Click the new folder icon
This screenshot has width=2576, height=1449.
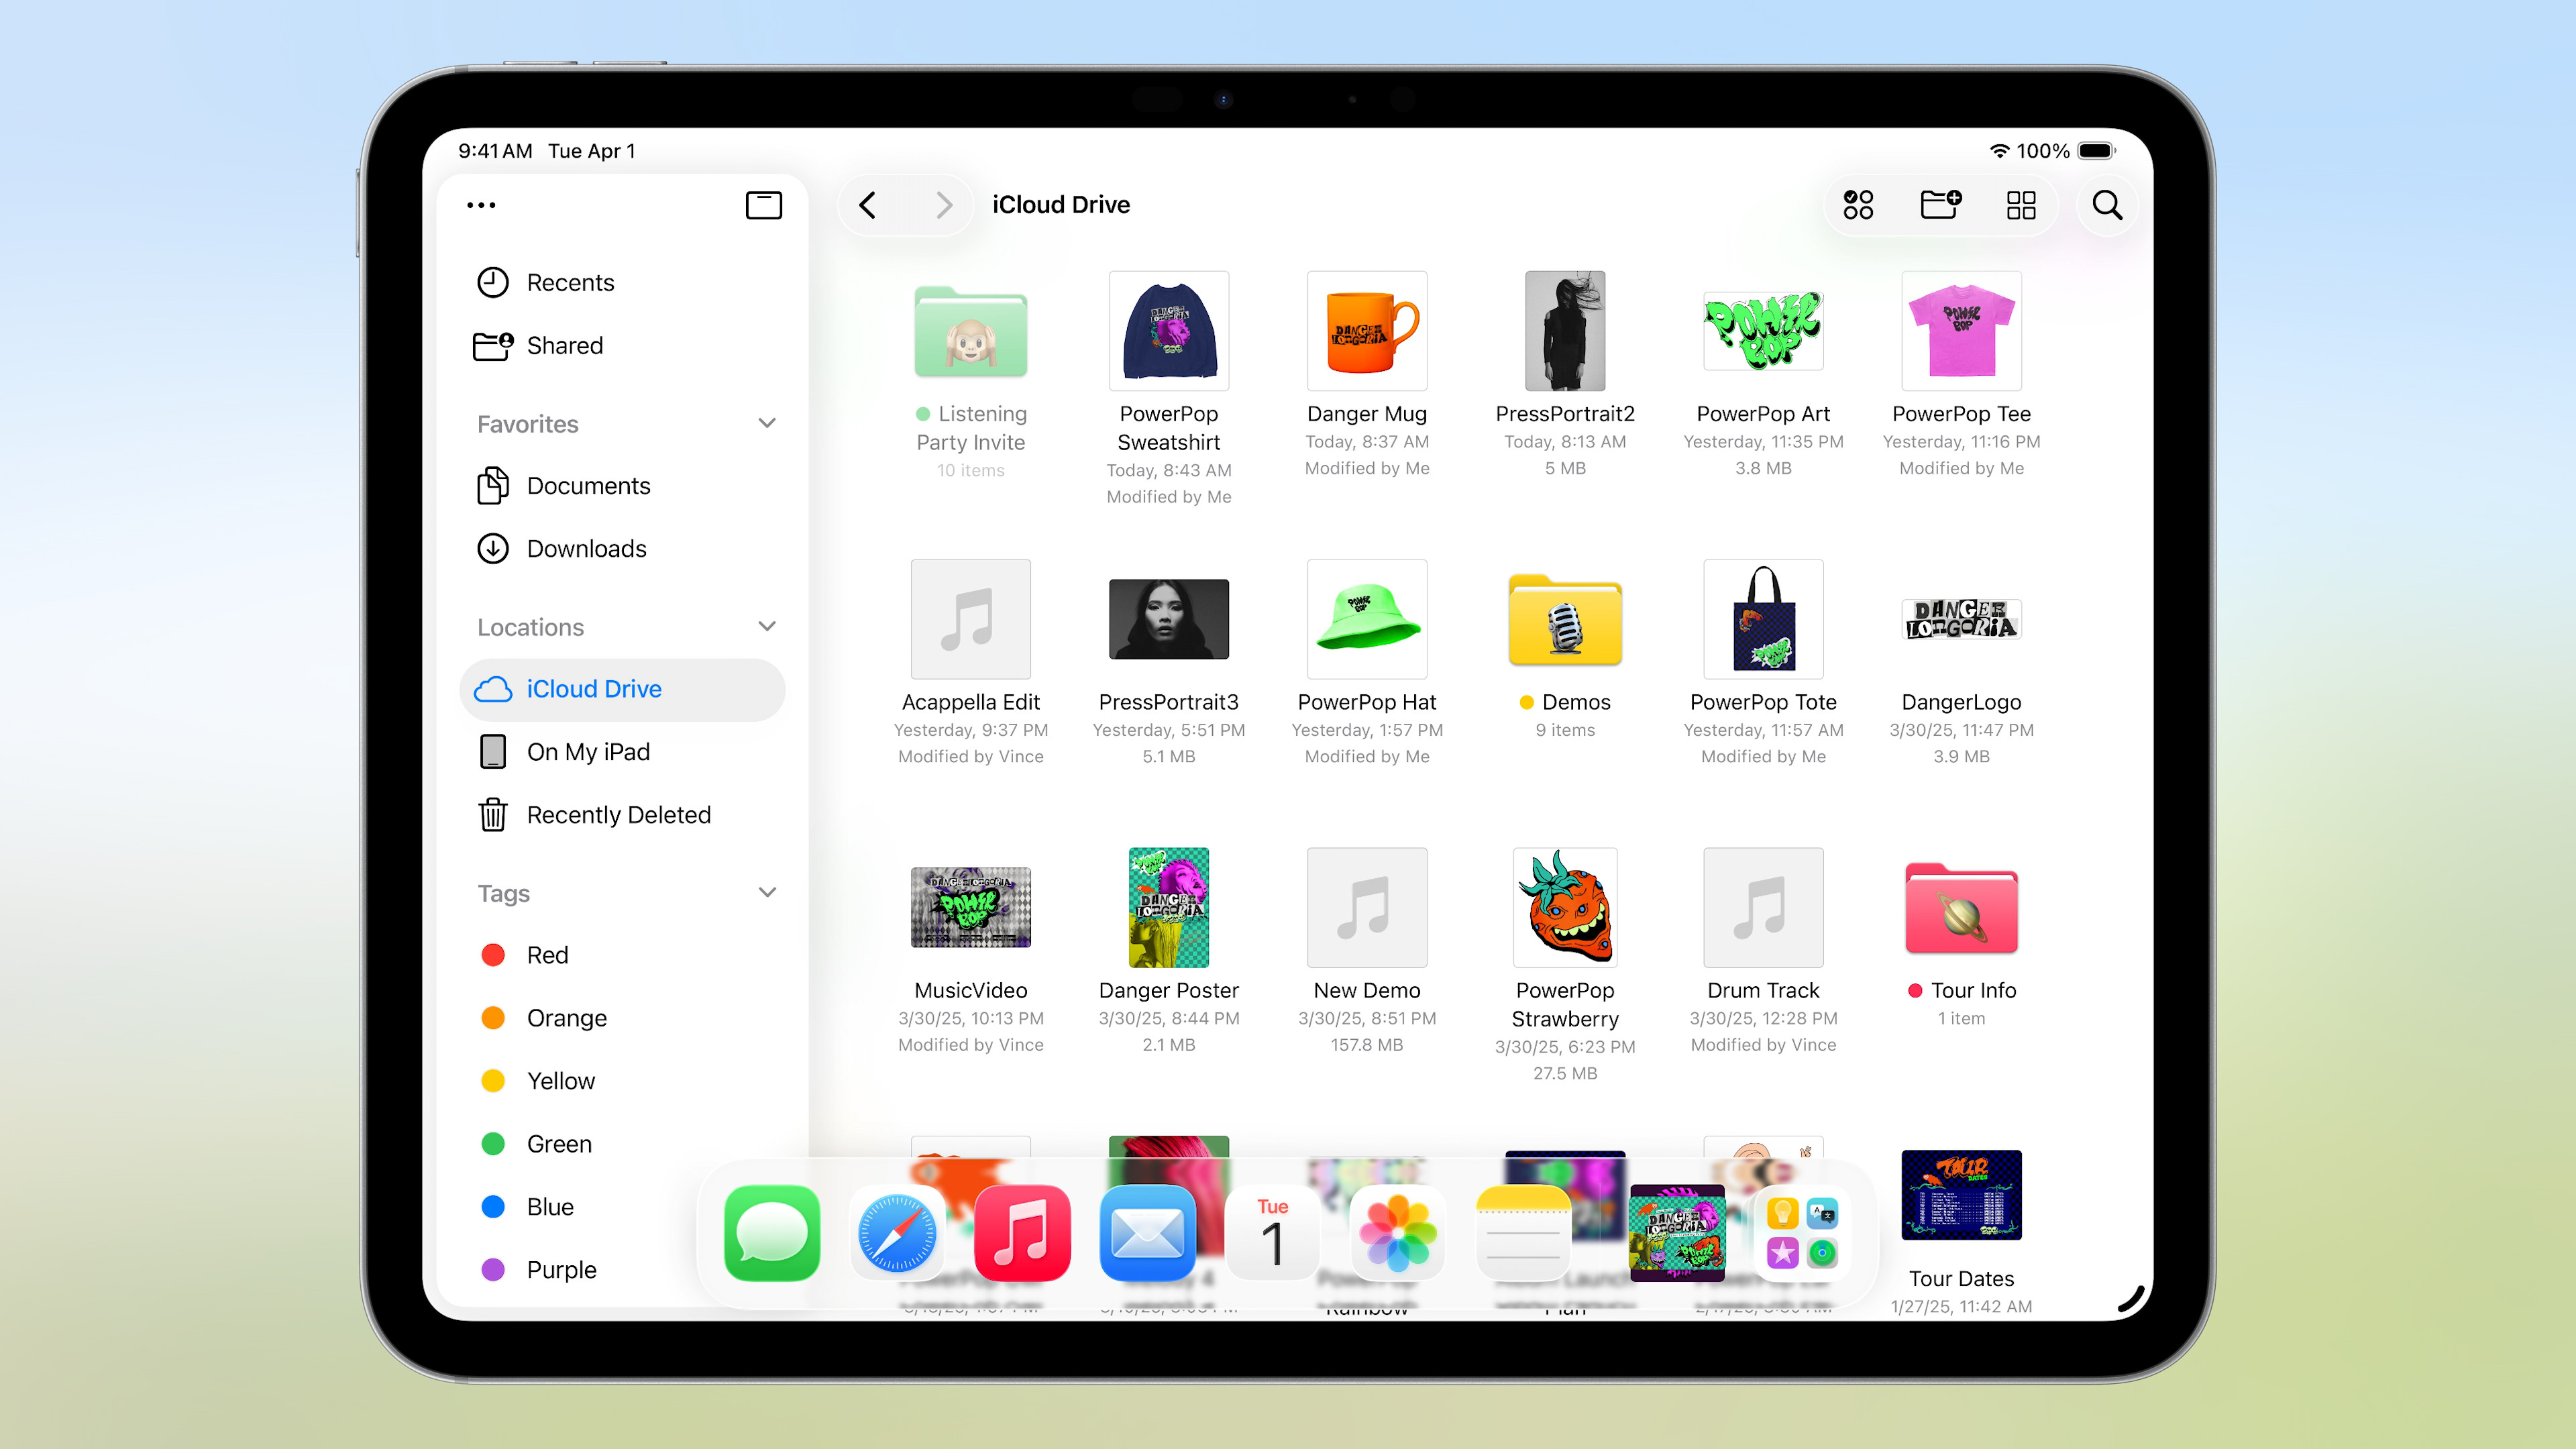[x=1940, y=205]
